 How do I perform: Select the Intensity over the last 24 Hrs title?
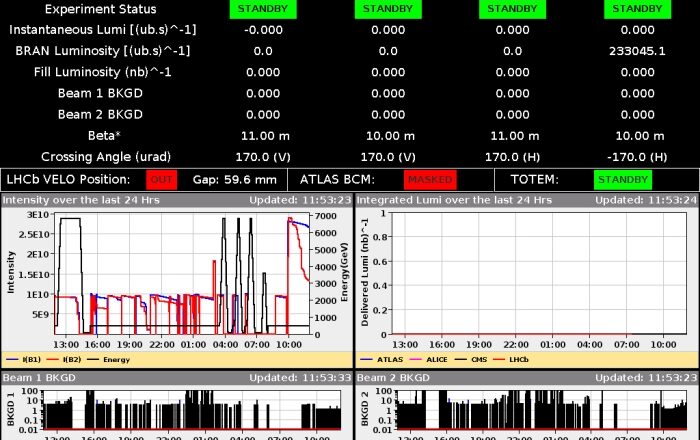click(81, 200)
